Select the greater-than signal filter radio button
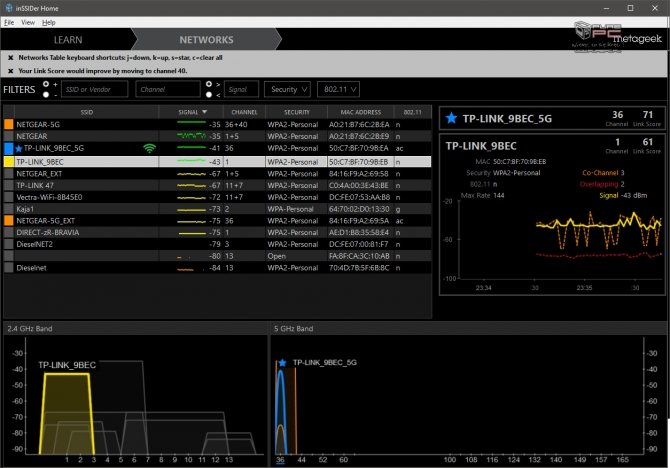The image size is (670, 468). [x=209, y=84]
